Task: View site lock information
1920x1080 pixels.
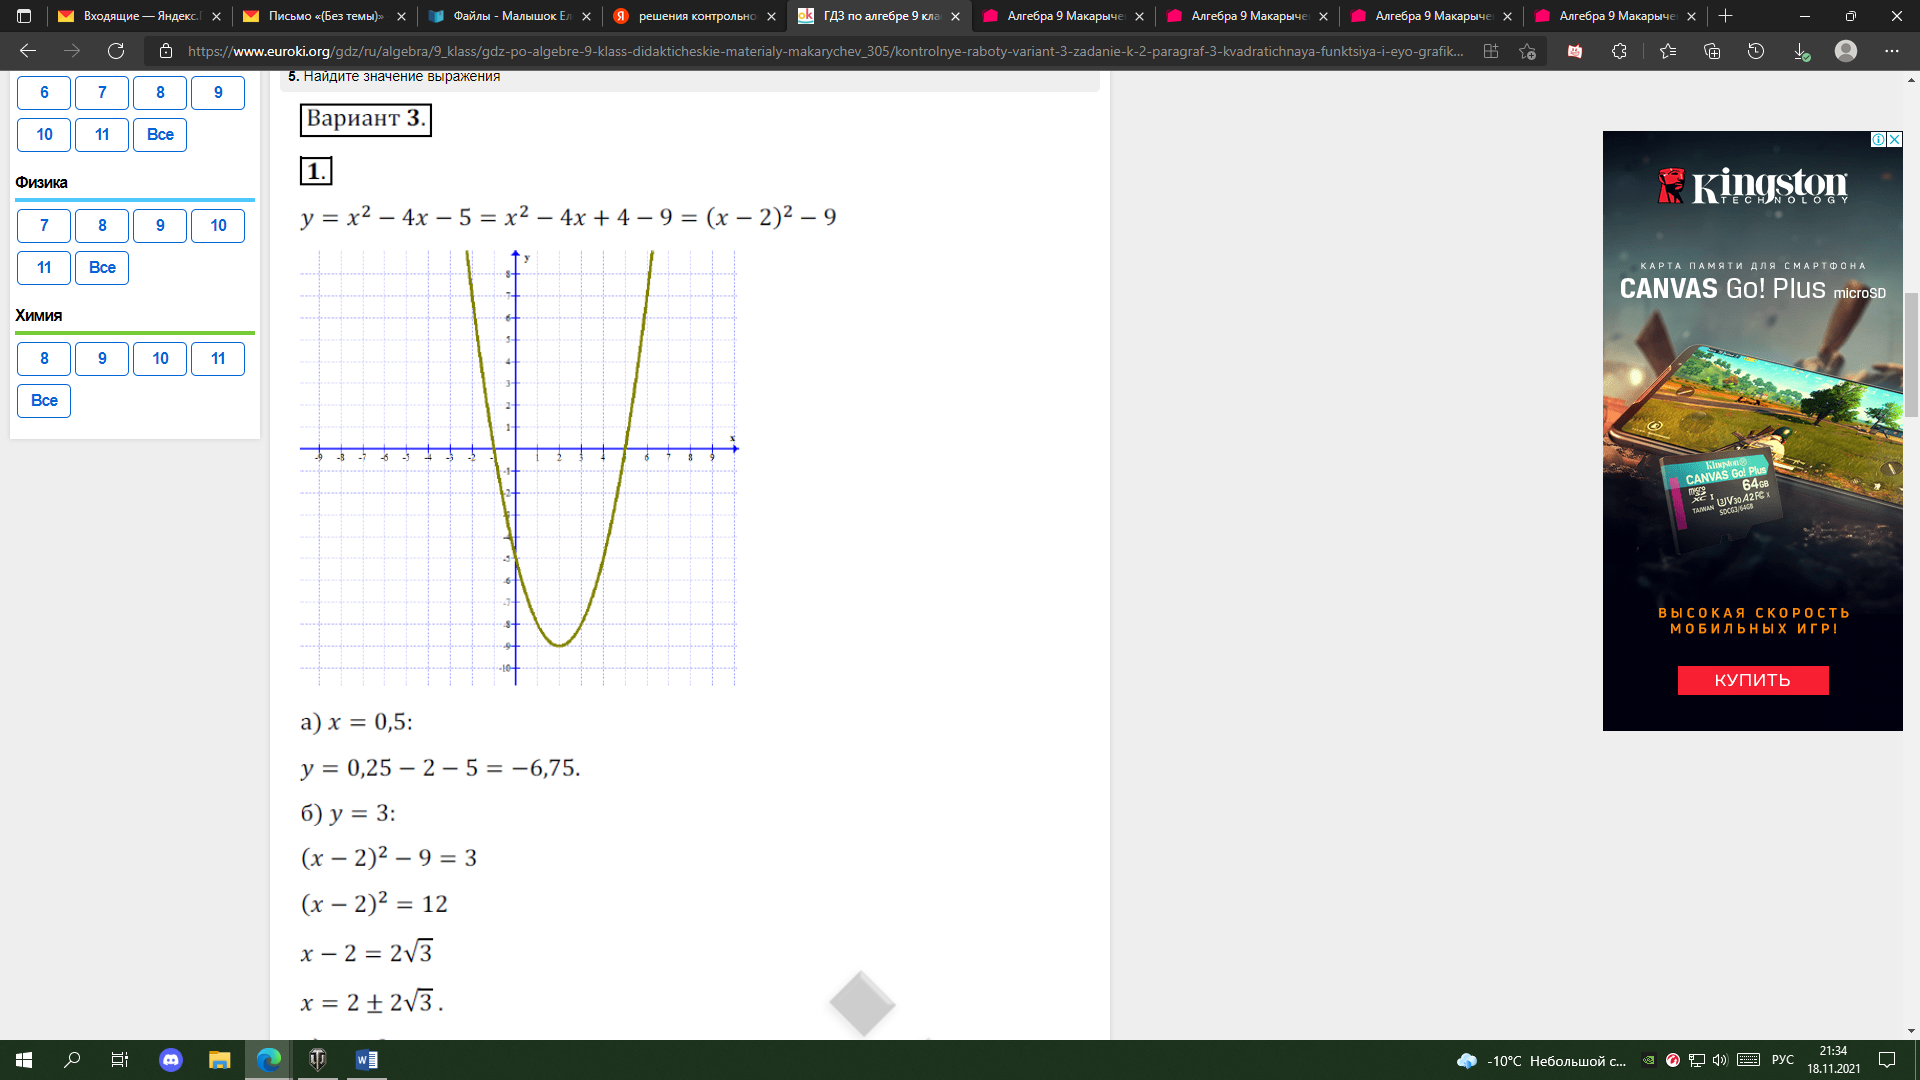Action: (166, 51)
